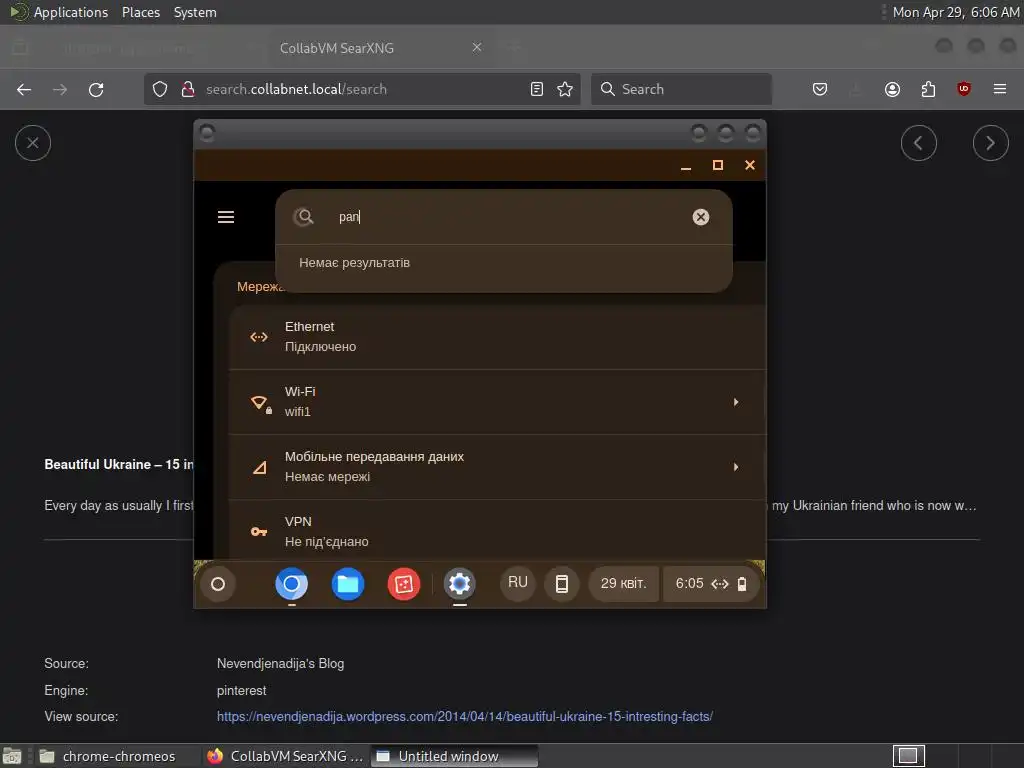Click the show desktop icon in panel
This screenshot has height=768, width=1024.
(12, 756)
